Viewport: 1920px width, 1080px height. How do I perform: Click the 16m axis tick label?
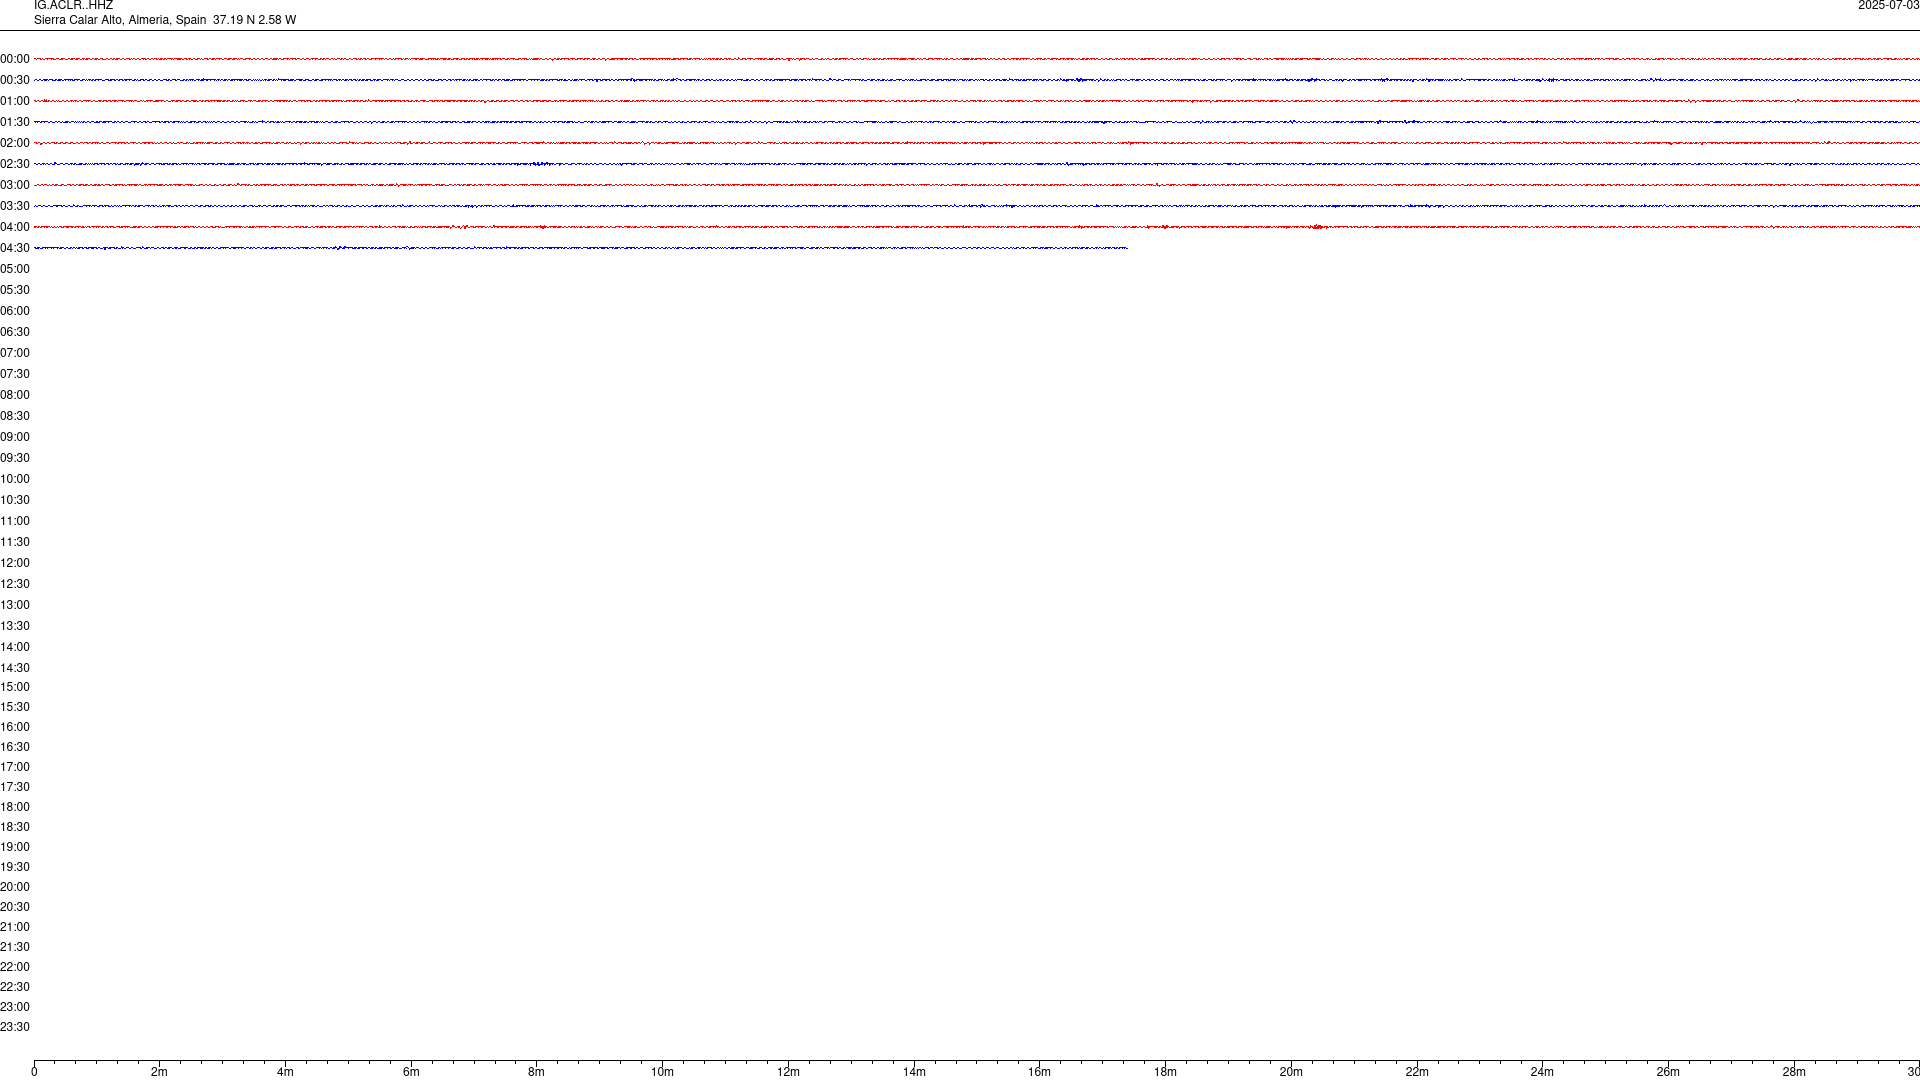[x=1040, y=1072]
